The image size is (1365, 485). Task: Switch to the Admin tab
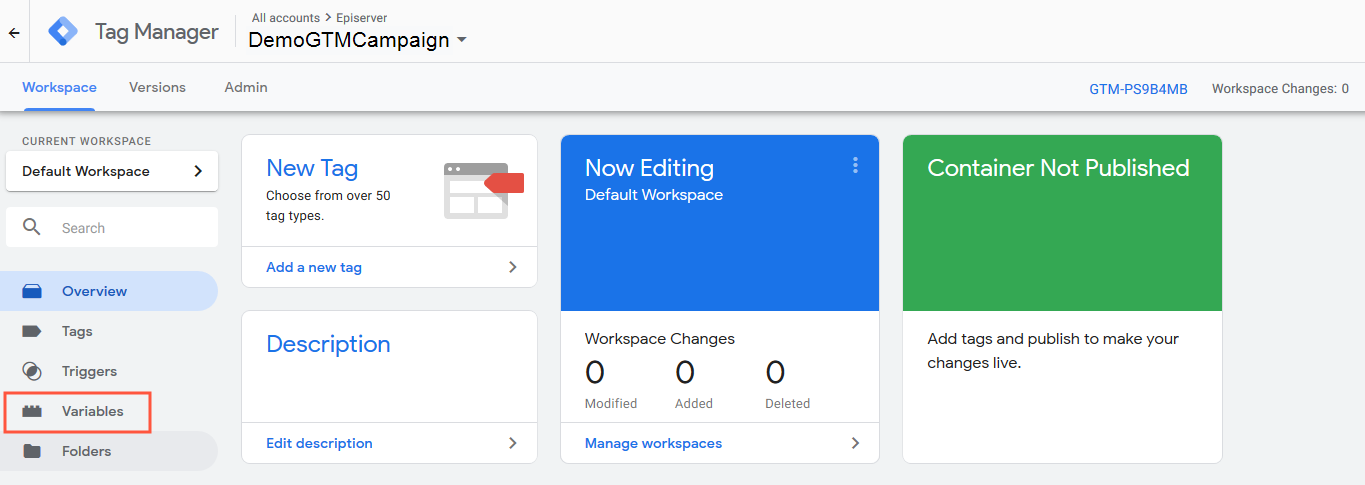[x=246, y=87]
